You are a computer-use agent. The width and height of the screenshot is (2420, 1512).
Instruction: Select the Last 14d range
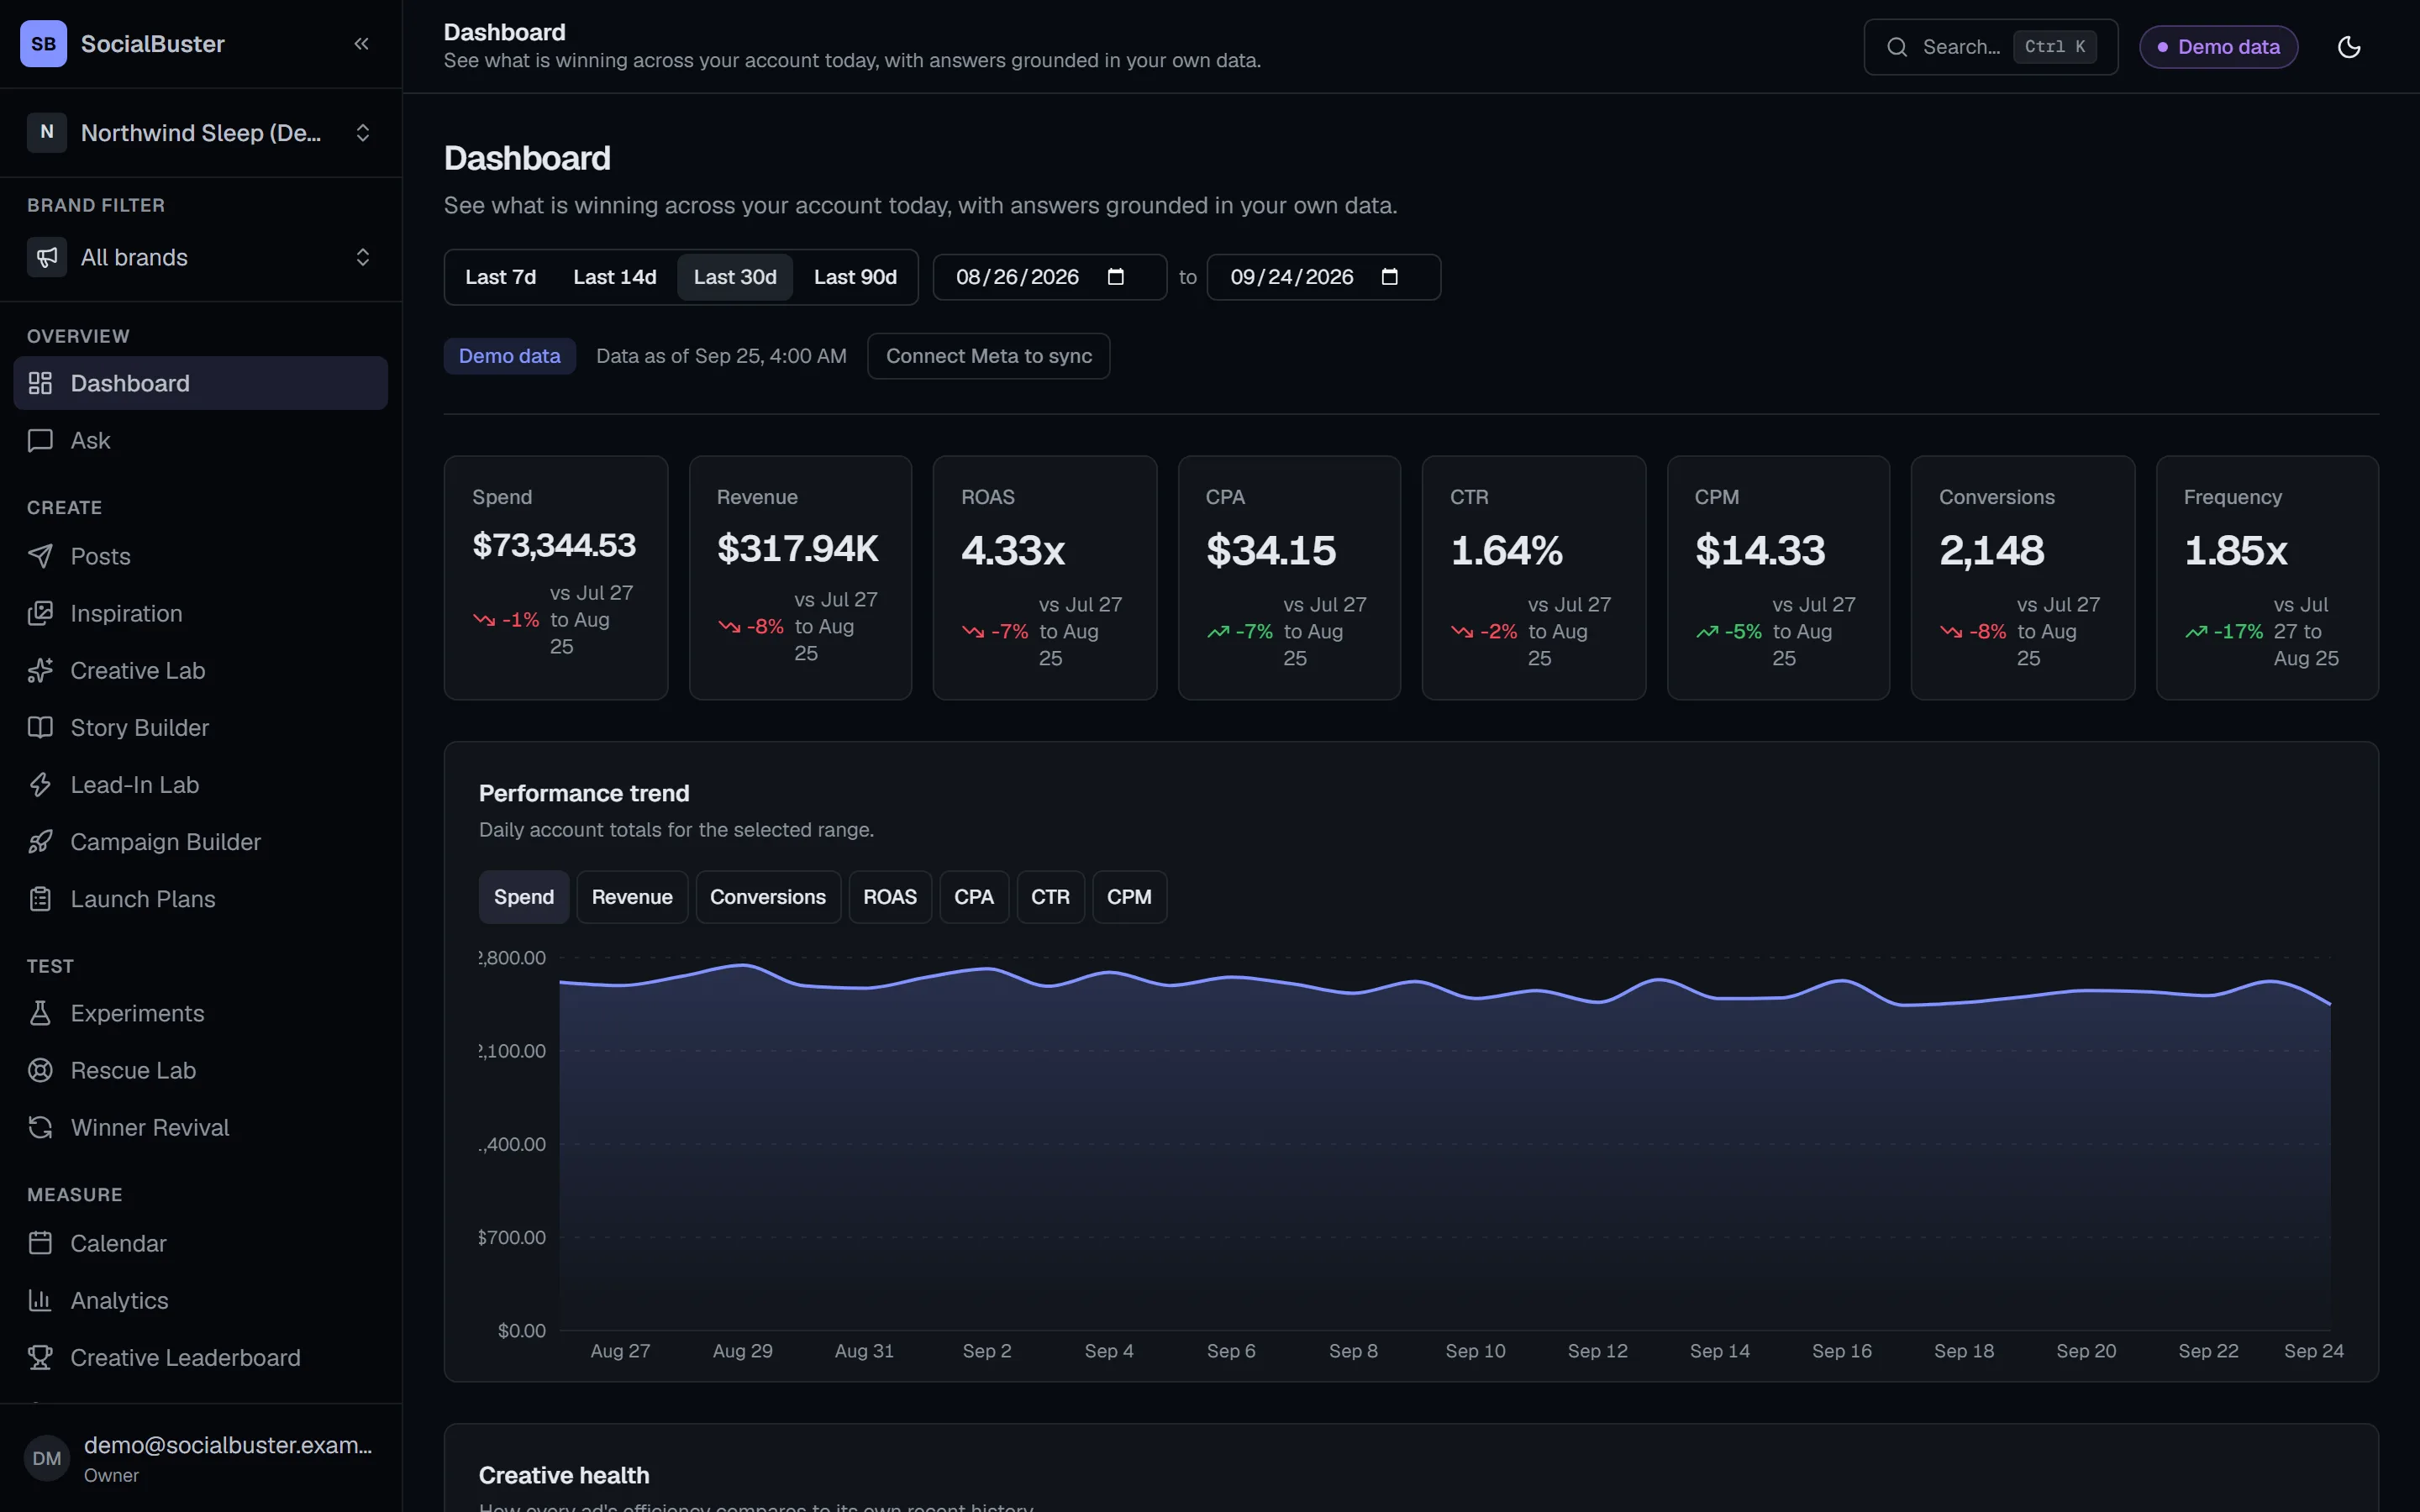[615, 277]
